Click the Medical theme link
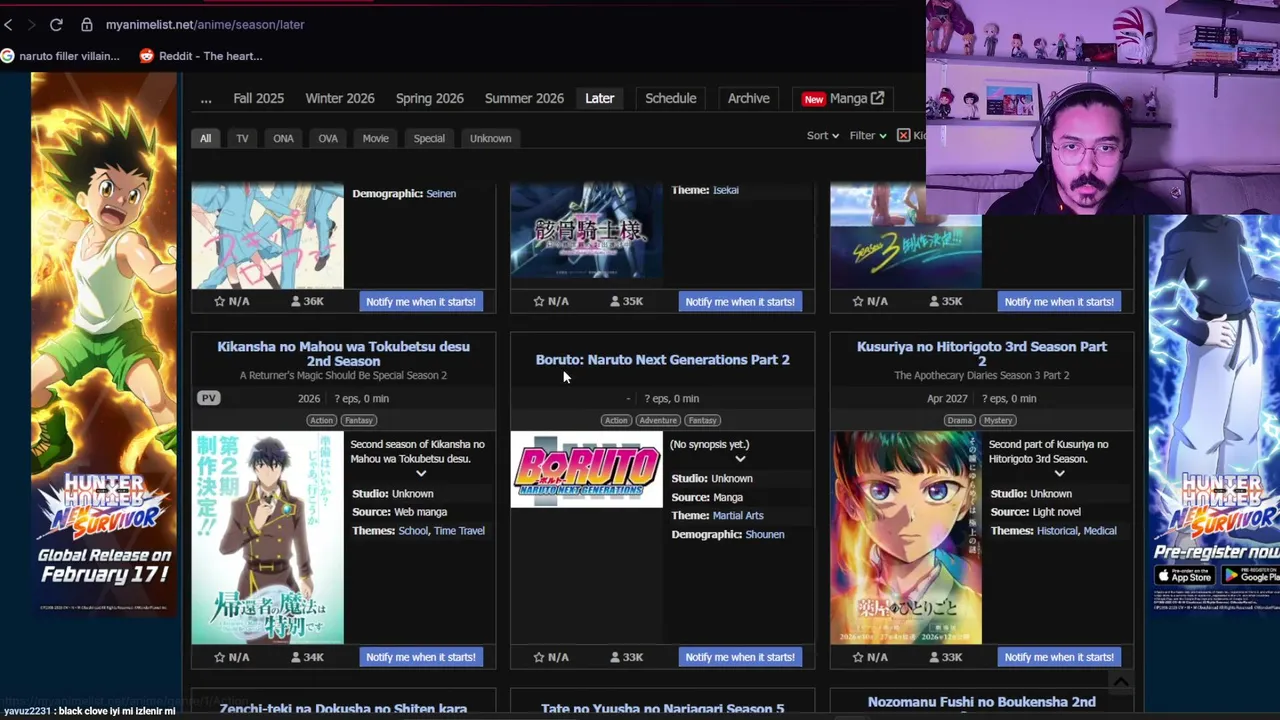Viewport: 1280px width, 720px height. pos(1100,531)
